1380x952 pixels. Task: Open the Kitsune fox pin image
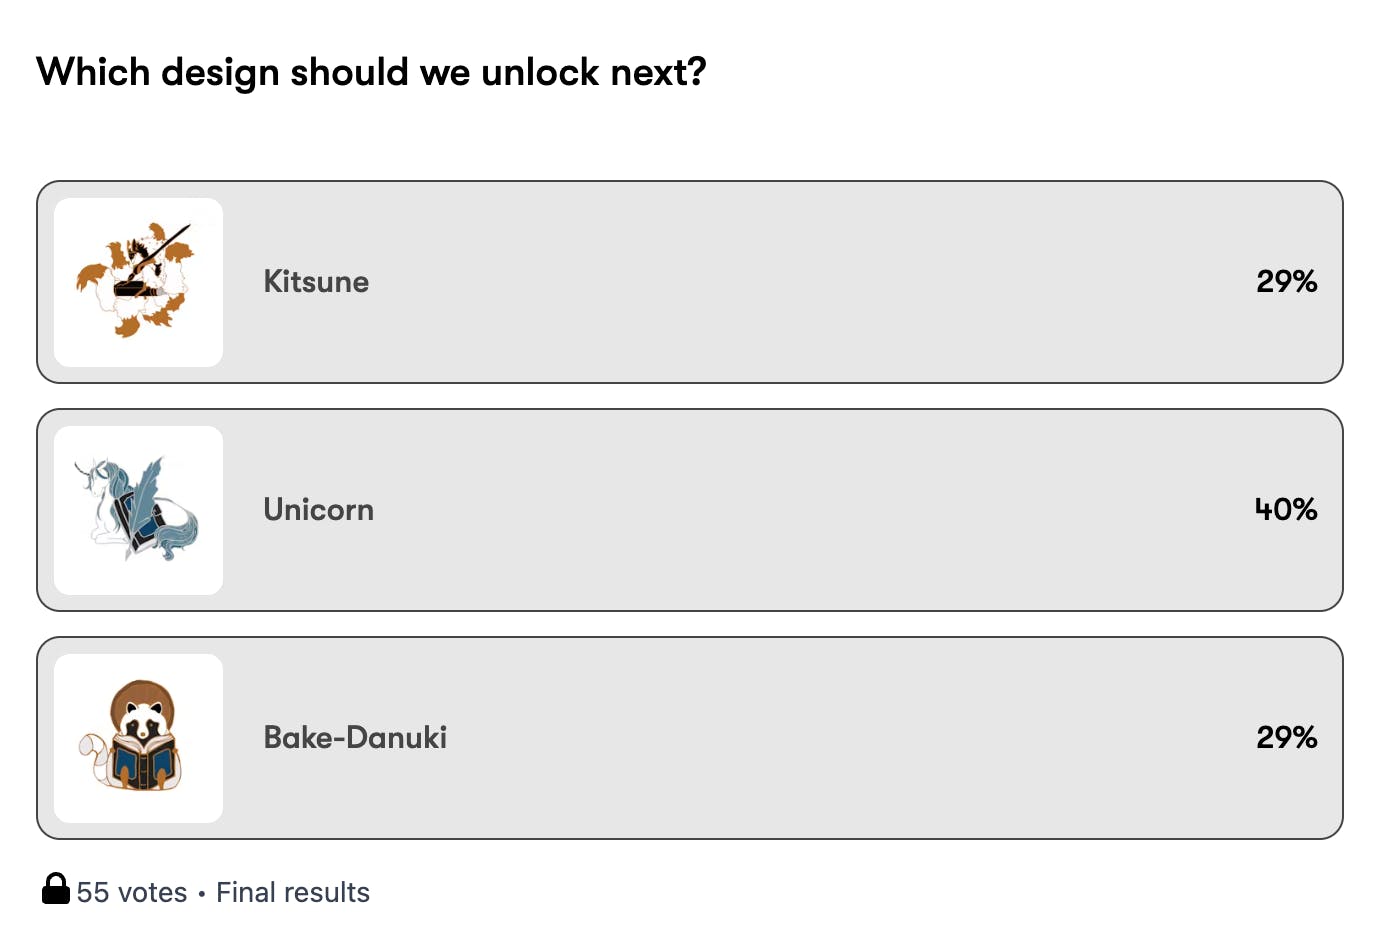pyautogui.click(x=138, y=282)
